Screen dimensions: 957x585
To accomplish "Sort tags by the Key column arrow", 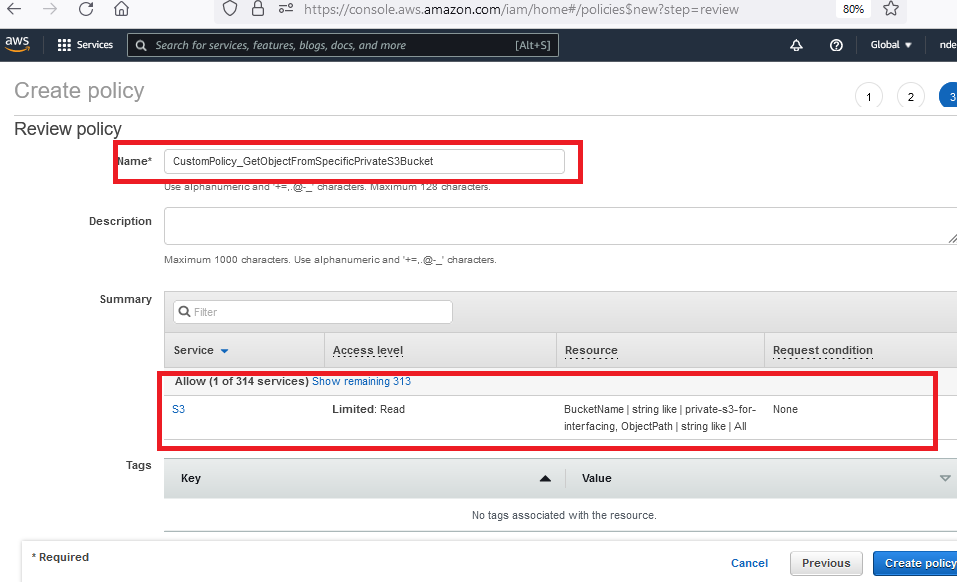I will (545, 479).
